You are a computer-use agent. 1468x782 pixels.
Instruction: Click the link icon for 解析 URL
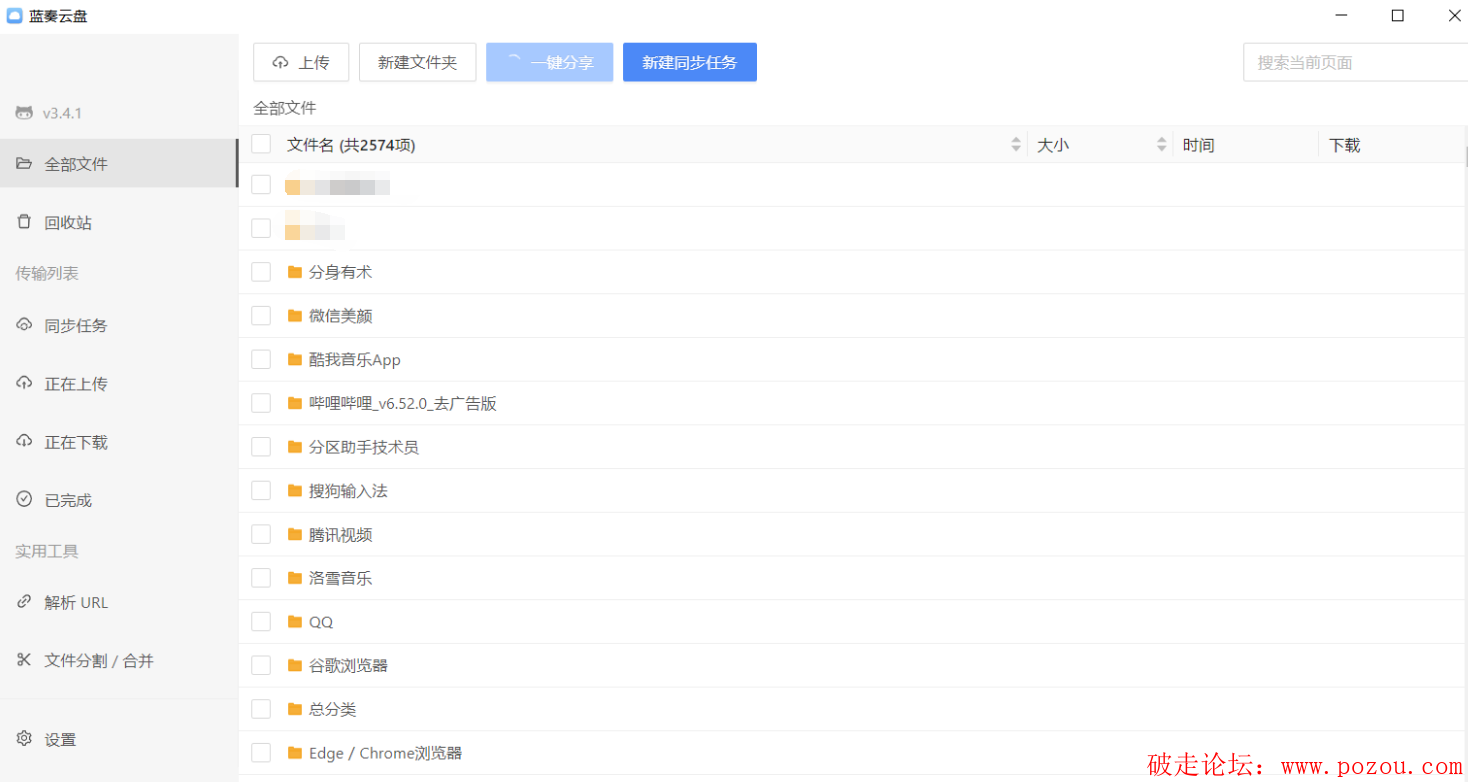click(x=24, y=602)
